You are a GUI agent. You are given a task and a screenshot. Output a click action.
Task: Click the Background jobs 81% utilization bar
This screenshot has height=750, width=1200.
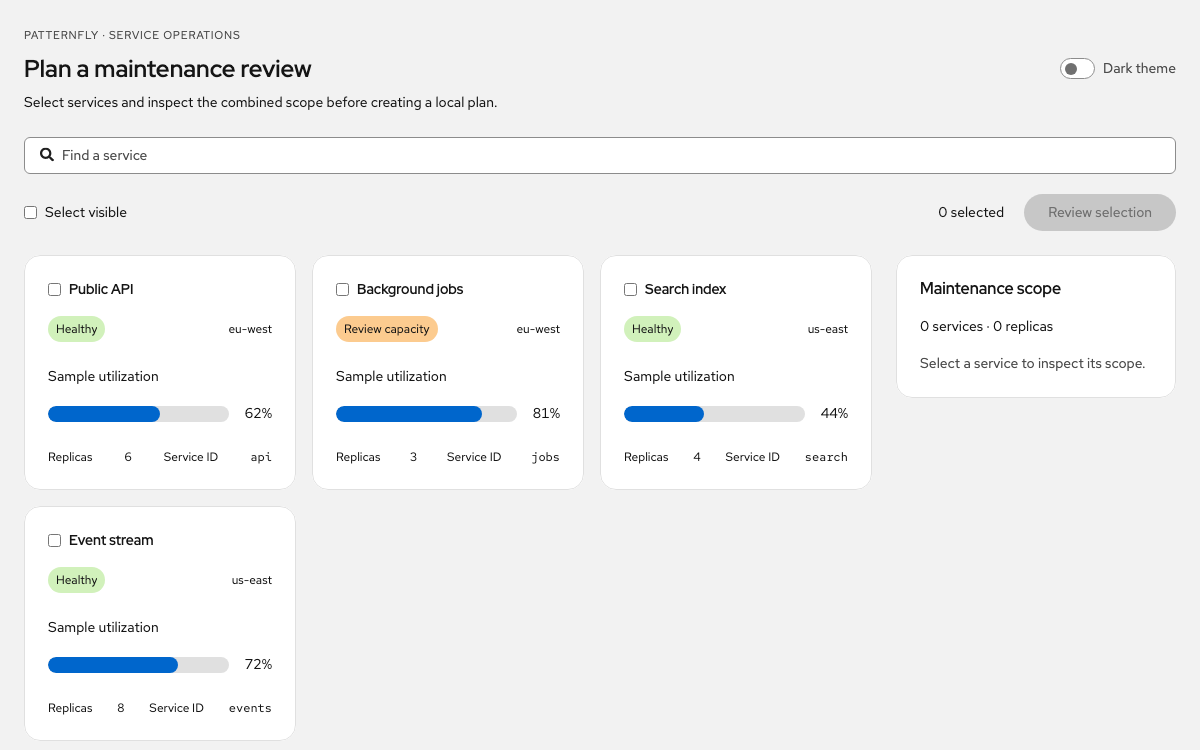(x=426, y=414)
